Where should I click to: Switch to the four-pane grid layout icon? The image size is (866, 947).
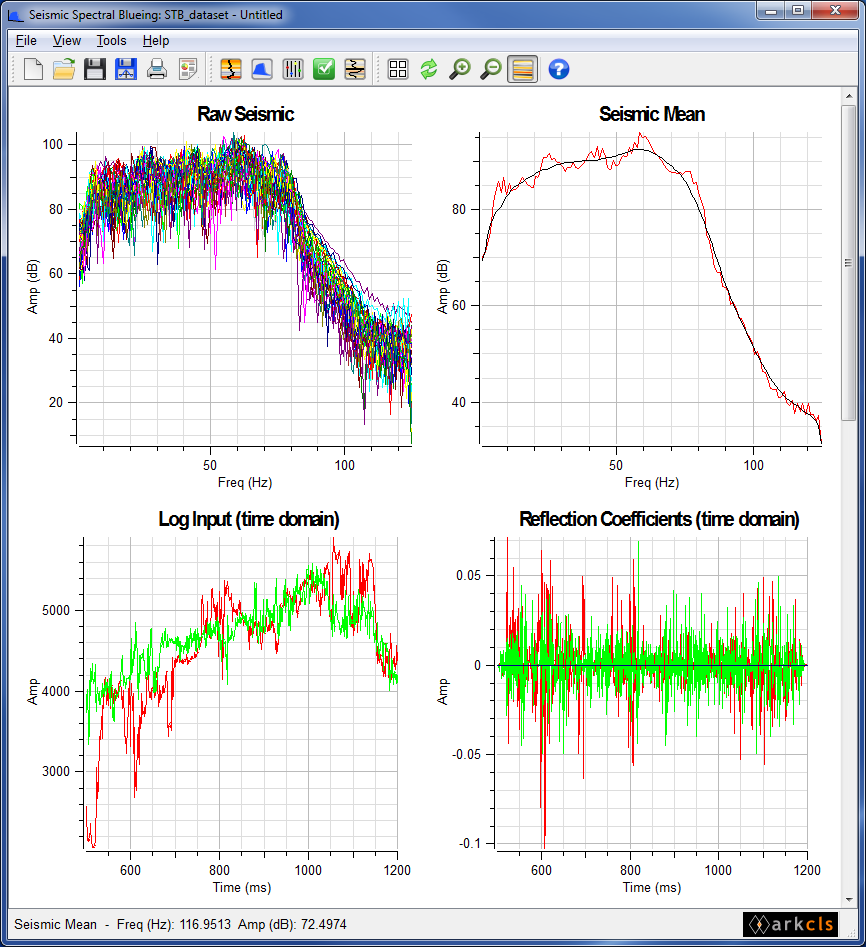point(398,69)
